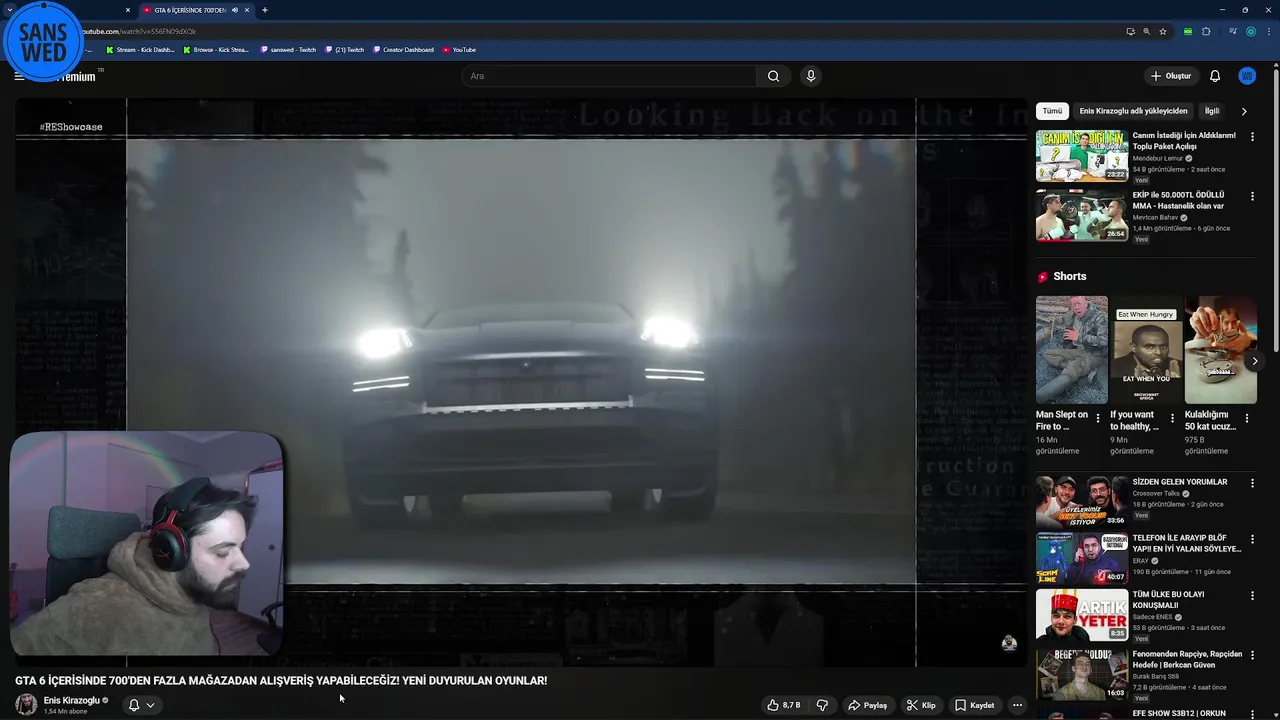The height and width of the screenshot is (720, 1280).
Task: Open 'Man Slept on Fire' short
Action: coord(1072,350)
